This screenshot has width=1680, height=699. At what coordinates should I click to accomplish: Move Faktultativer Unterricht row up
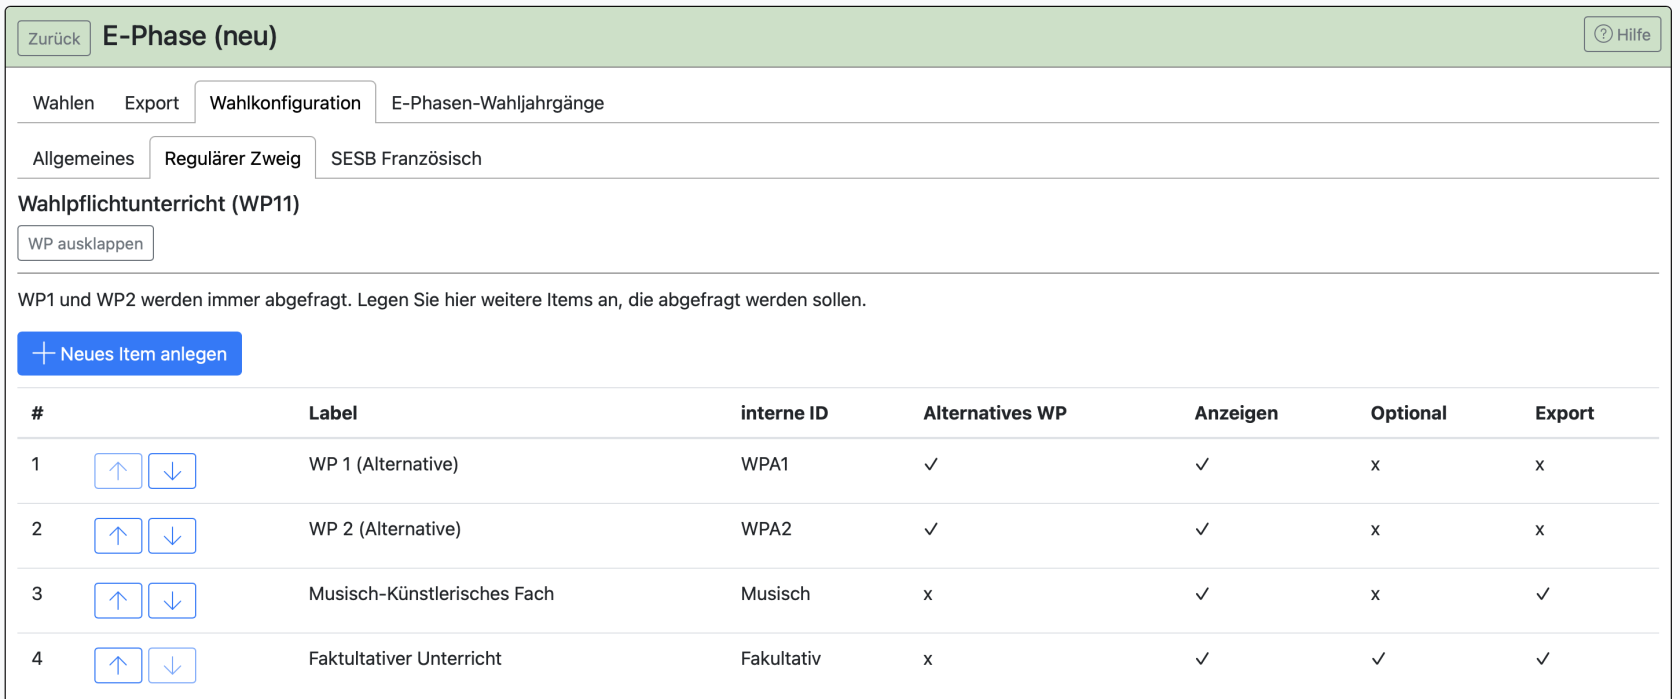coord(118,665)
